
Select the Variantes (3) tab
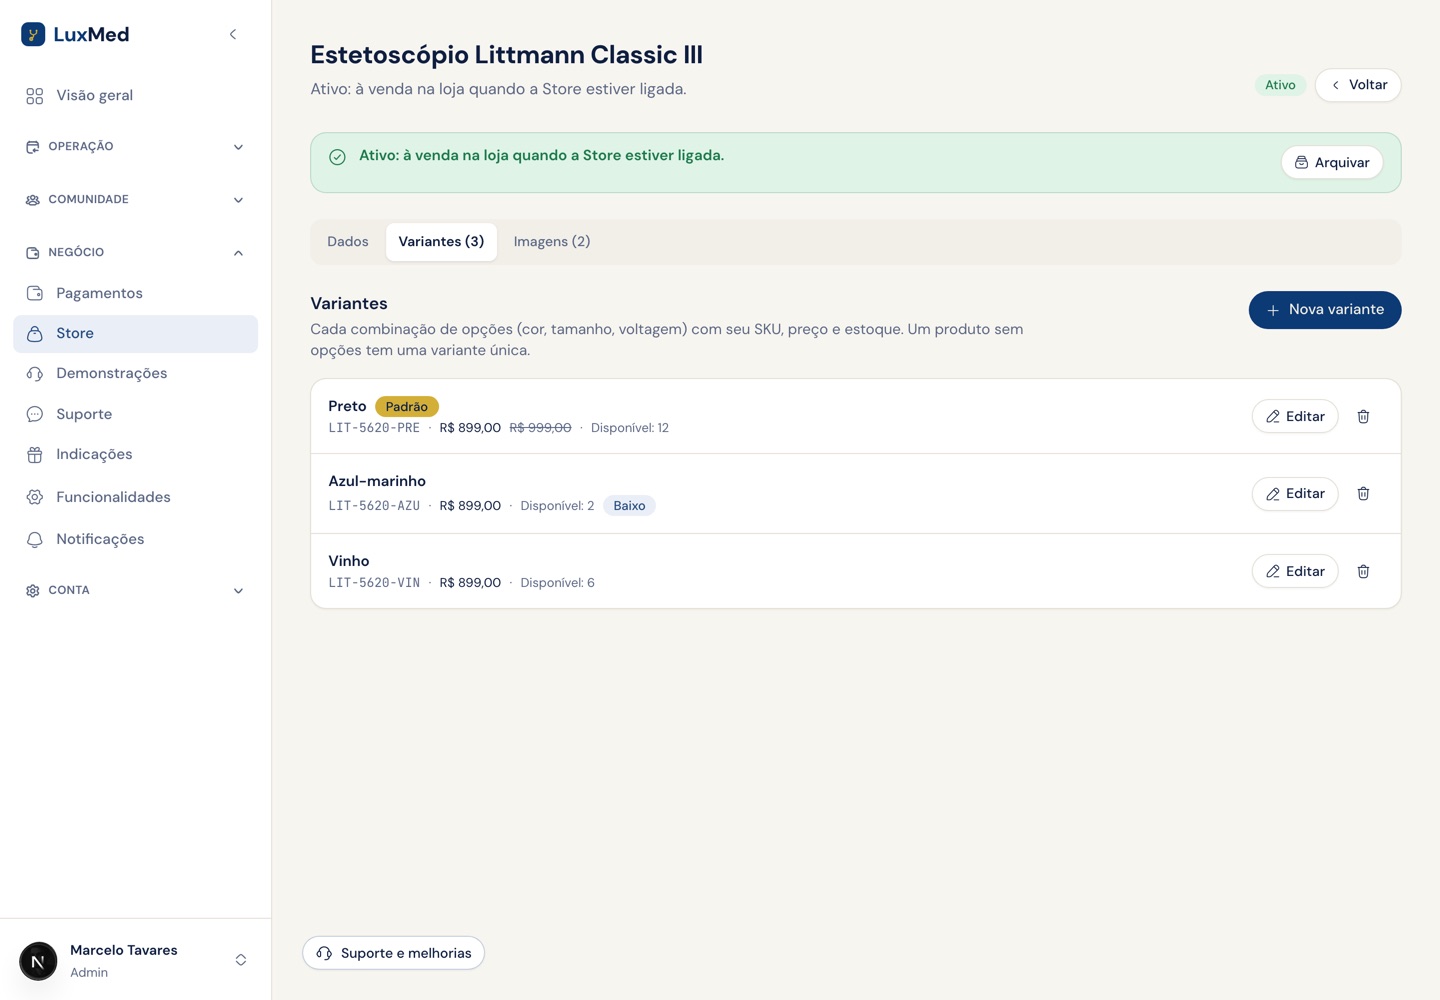point(441,242)
